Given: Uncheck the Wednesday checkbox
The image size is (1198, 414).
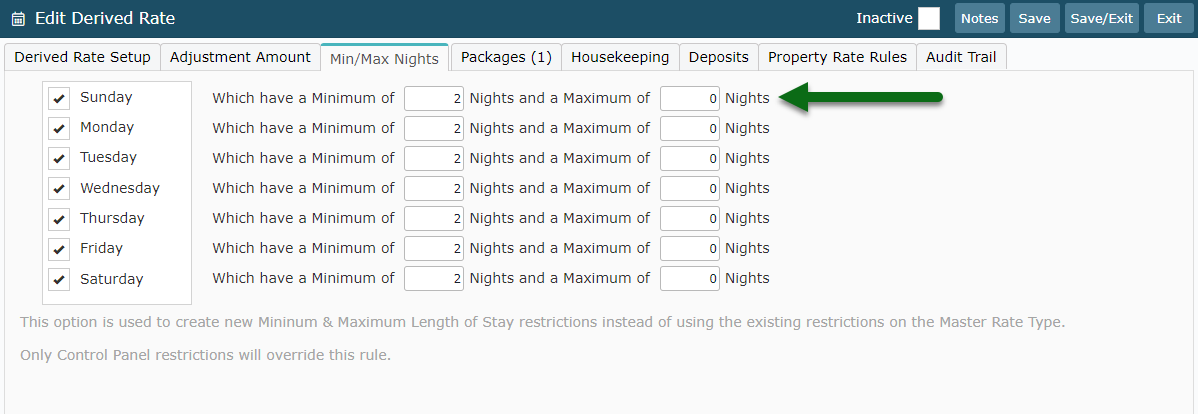Looking at the screenshot, I should coord(59,189).
